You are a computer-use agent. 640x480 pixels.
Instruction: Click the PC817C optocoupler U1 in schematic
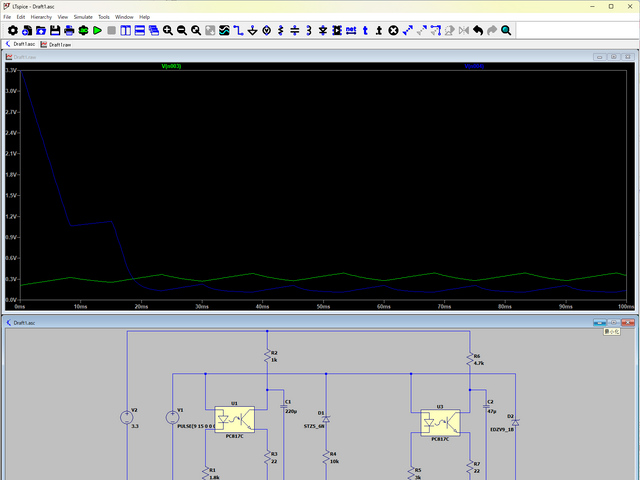(234, 419)
